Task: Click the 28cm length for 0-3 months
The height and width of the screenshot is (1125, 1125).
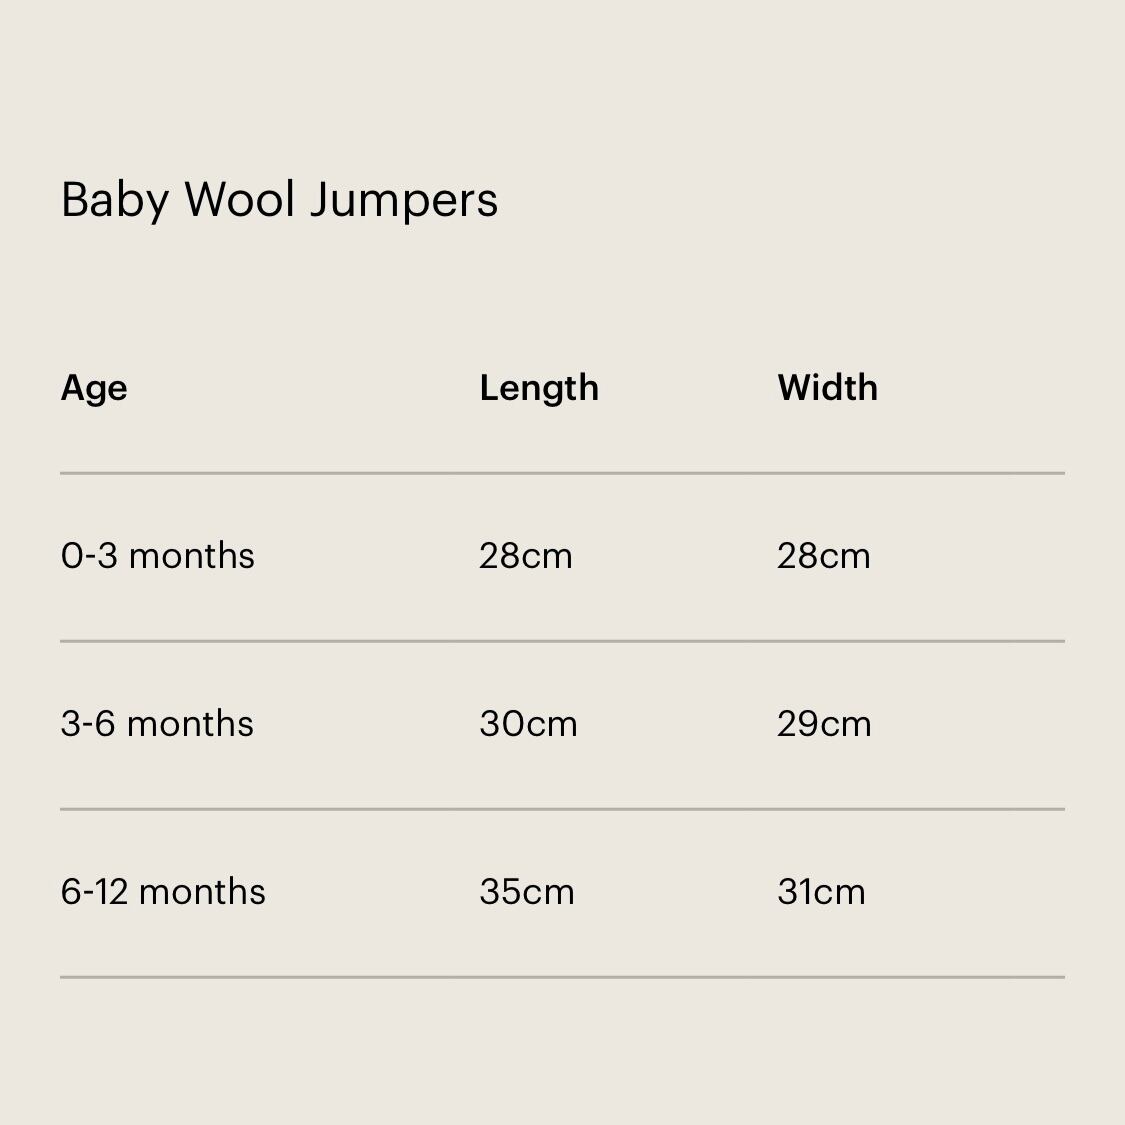Action: click(x=526, y=556)
